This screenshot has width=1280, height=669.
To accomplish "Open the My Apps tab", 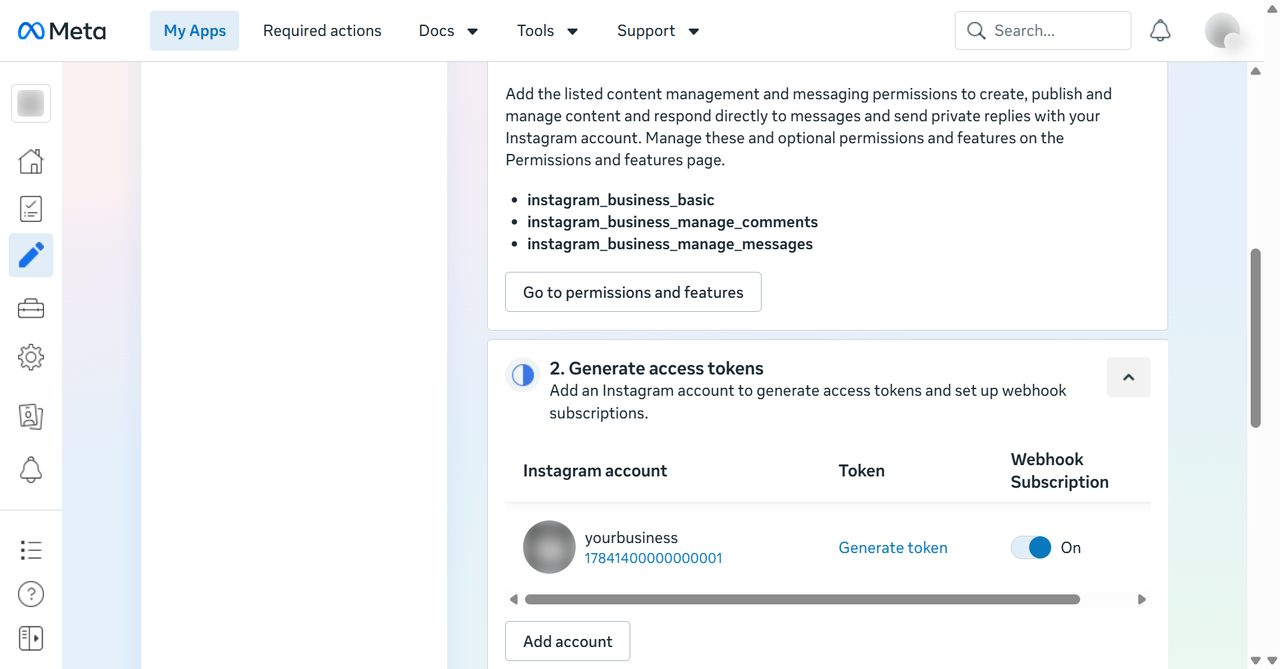I will [195, 31].
